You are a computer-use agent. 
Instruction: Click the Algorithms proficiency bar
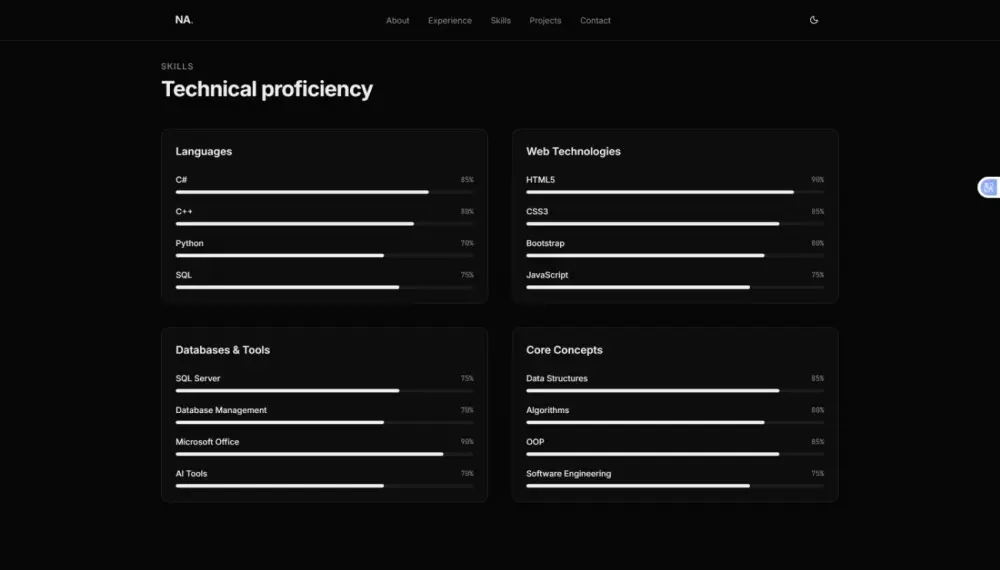(675, 422)
